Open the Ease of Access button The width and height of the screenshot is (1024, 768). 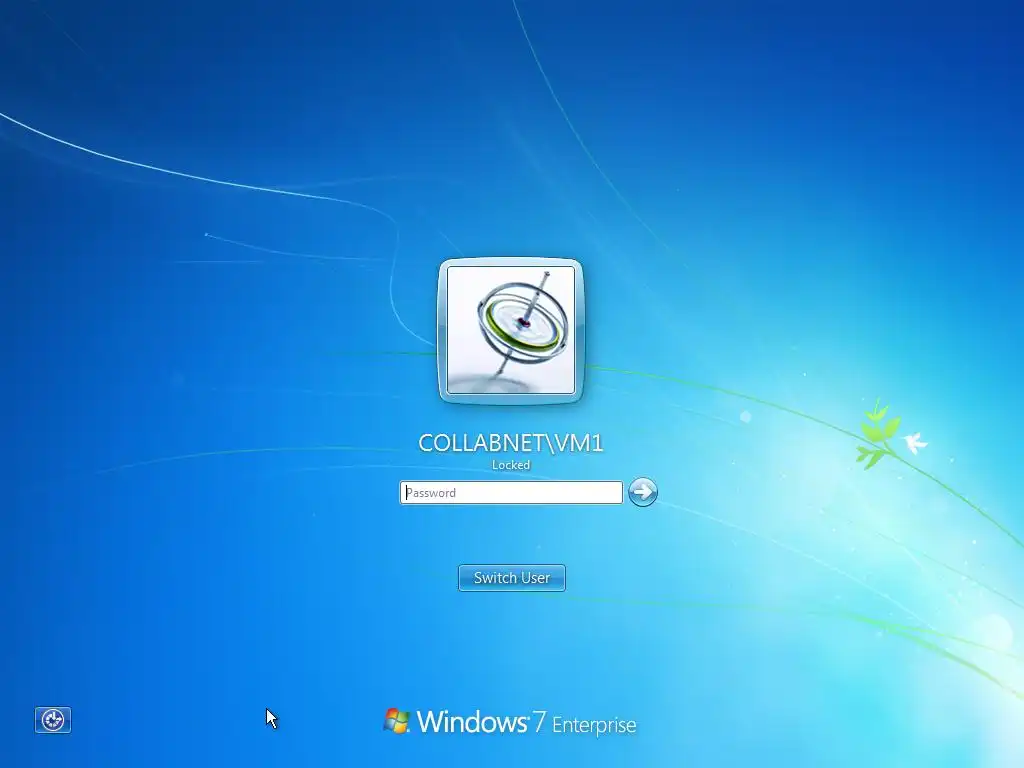pyautogui.click(x=53, y=720)
